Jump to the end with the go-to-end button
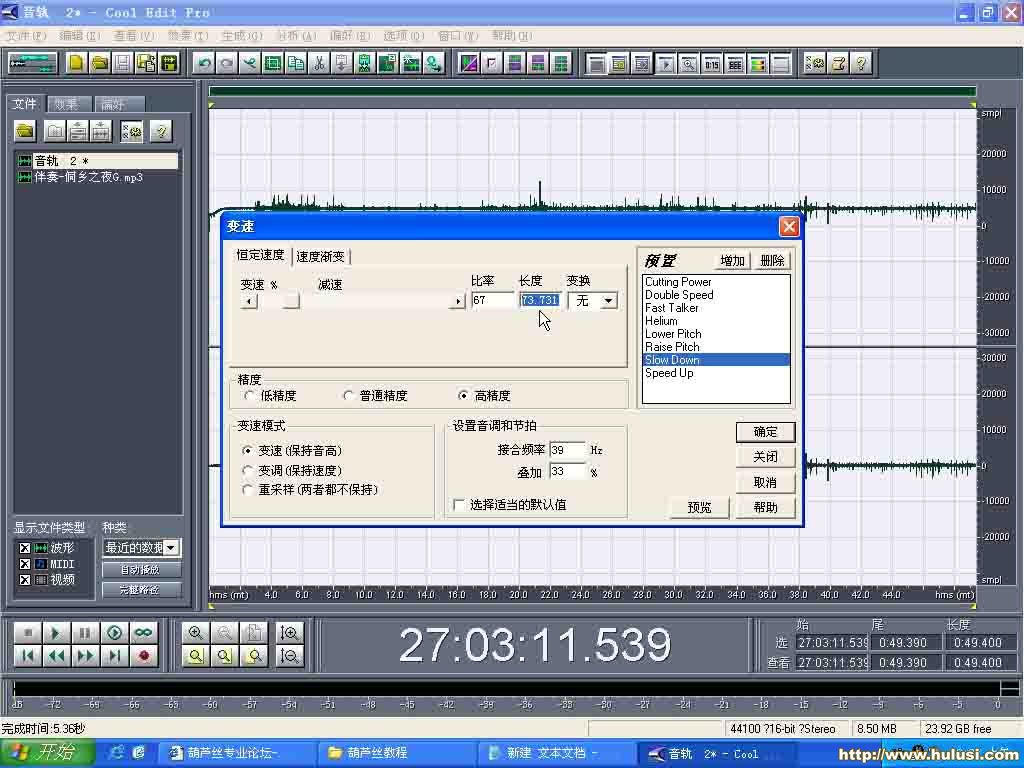The height and width of the screenshot is (768, 1024). click(x=114, y=655)
